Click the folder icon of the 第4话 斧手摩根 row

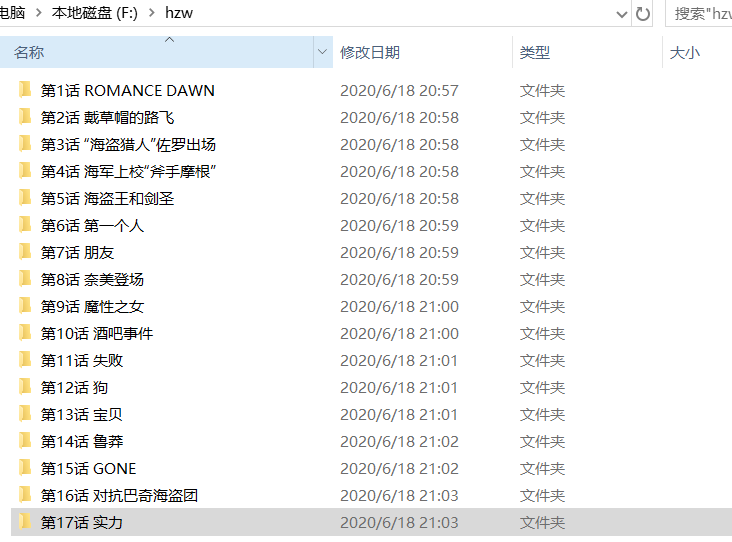25,171
